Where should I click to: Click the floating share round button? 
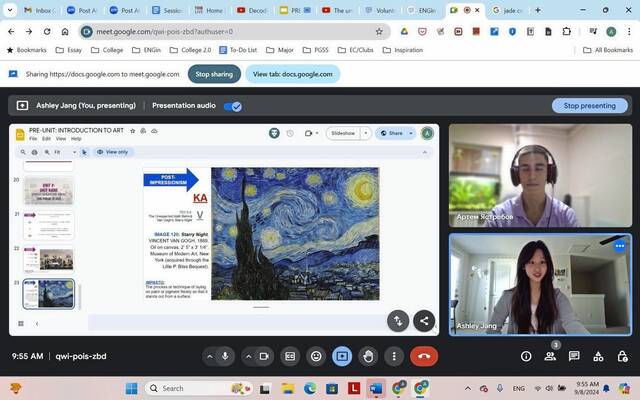point(424,321)
